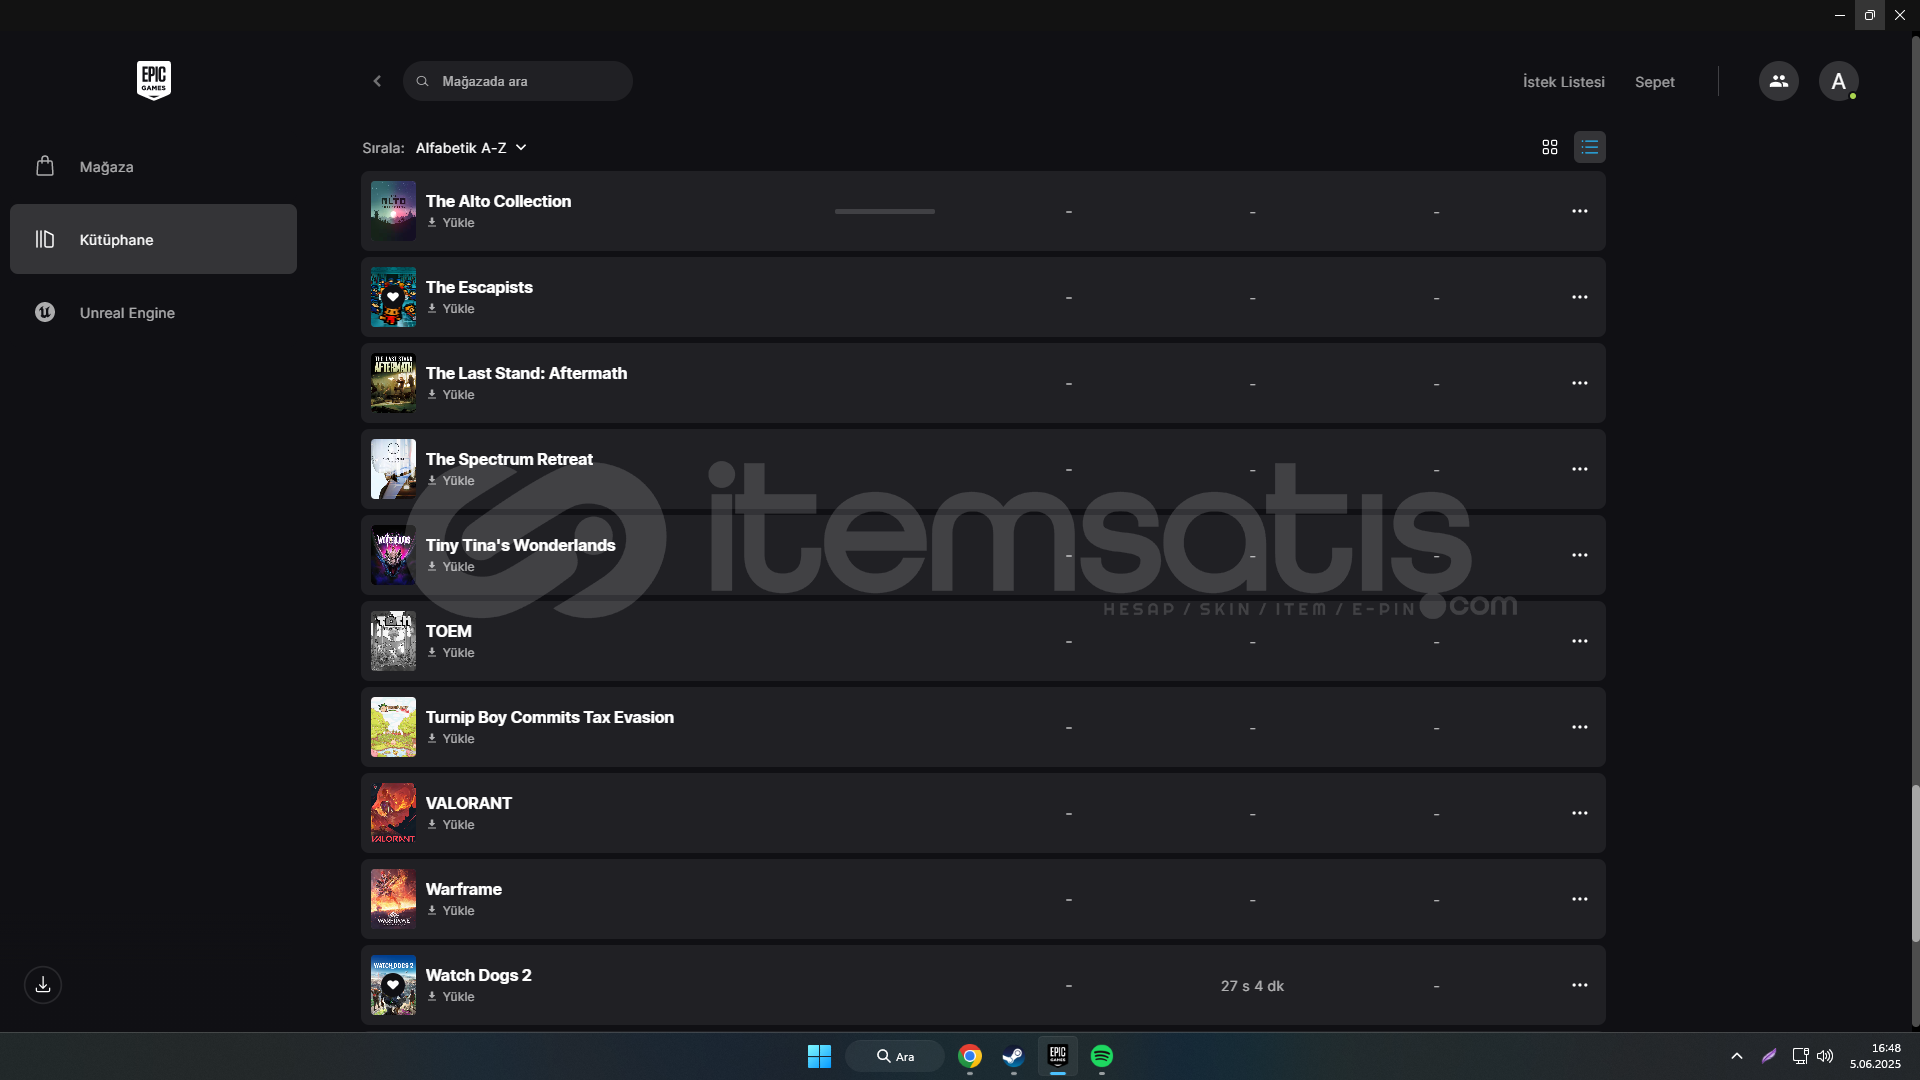Open the friends list icon

1778,81
